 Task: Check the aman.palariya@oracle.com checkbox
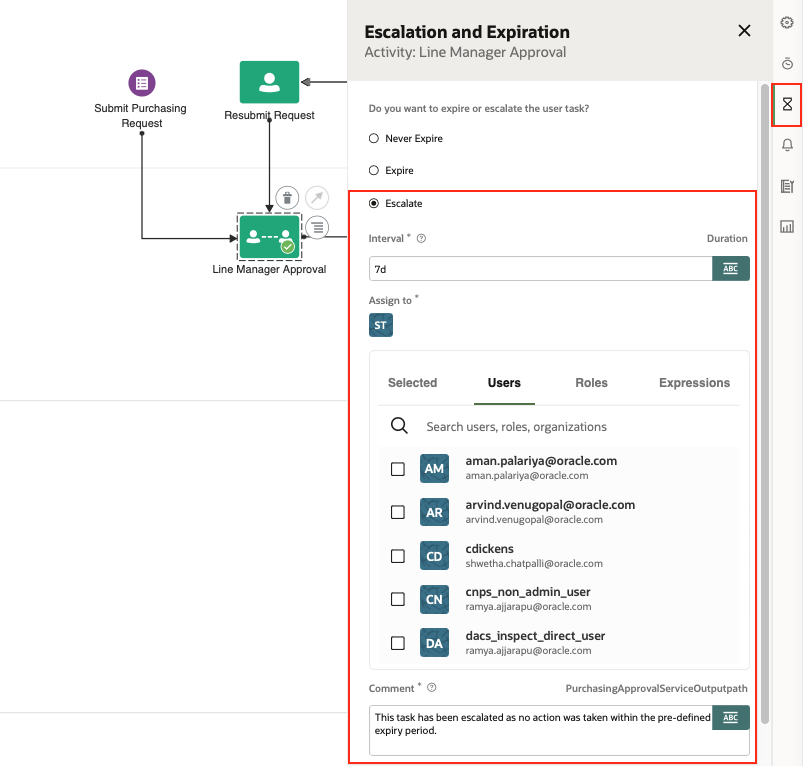pyautogui.click(x=398, y=469)
